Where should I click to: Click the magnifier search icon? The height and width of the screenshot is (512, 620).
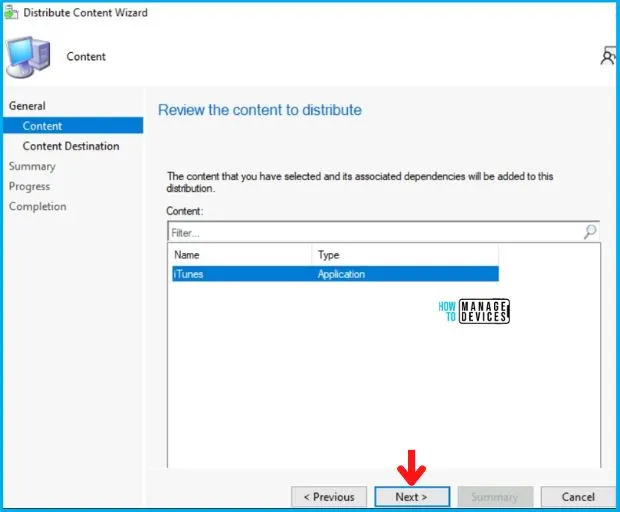[x=590, y=232]
